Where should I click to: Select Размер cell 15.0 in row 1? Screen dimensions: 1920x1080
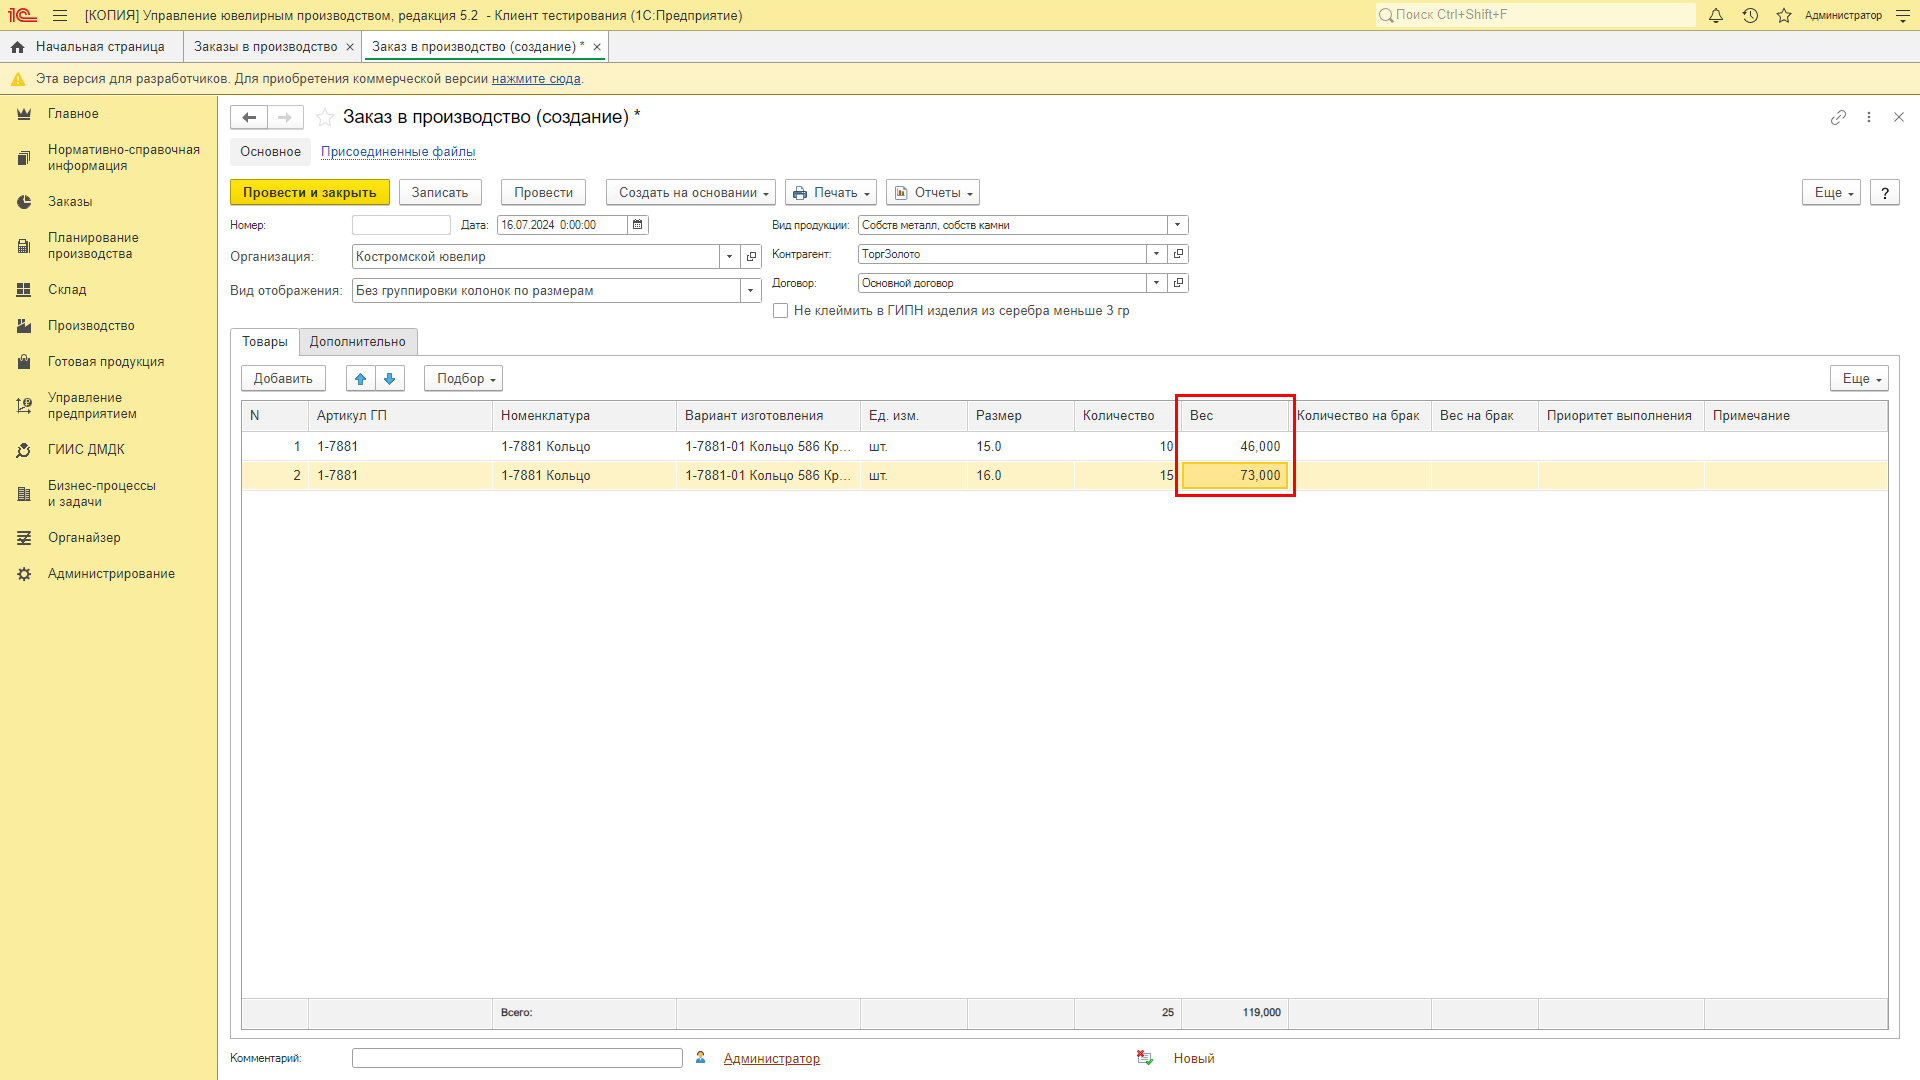pos(1021,447)
